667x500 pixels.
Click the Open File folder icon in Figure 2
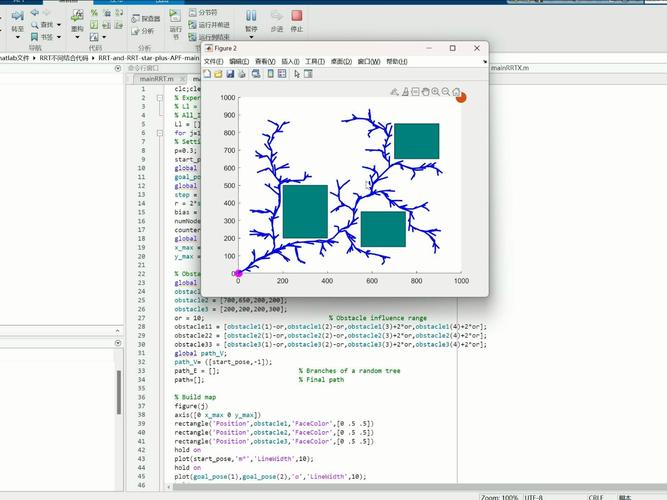click(x=218, y=74)
